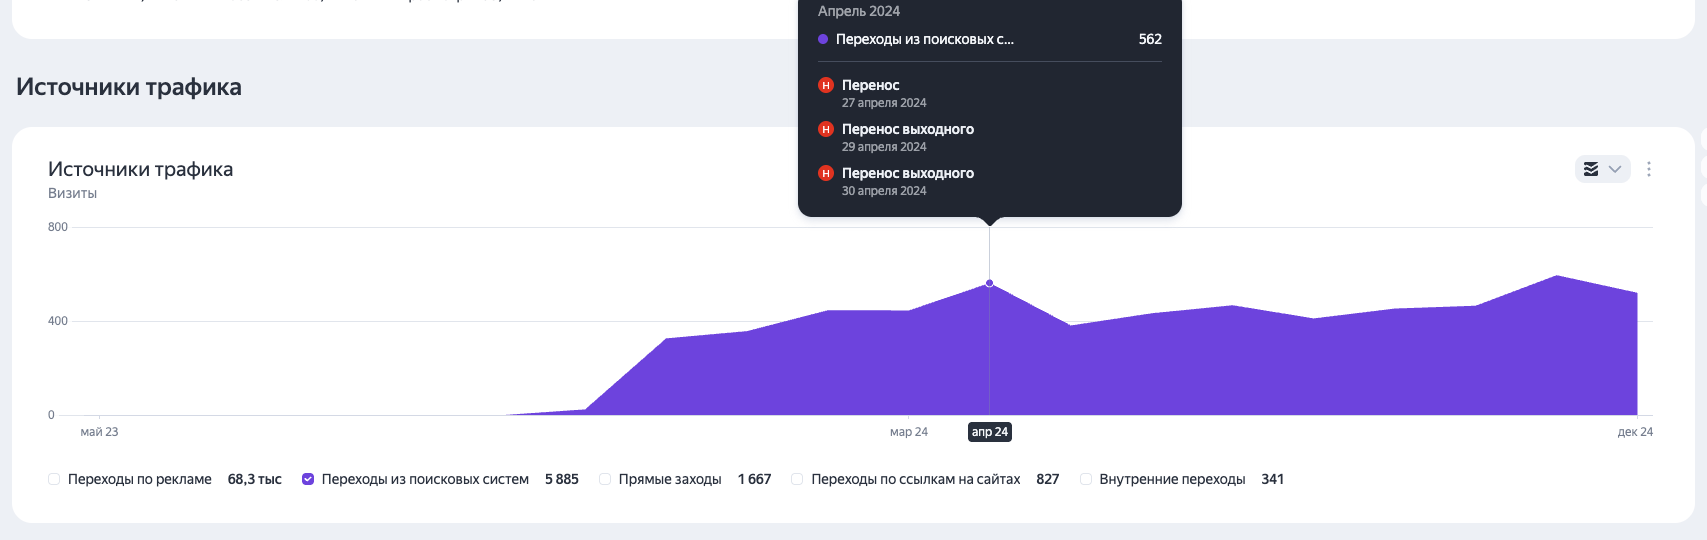Click the май 23 axis label
This screenshot has height=540, width=1707.
[x=99, y=432]
